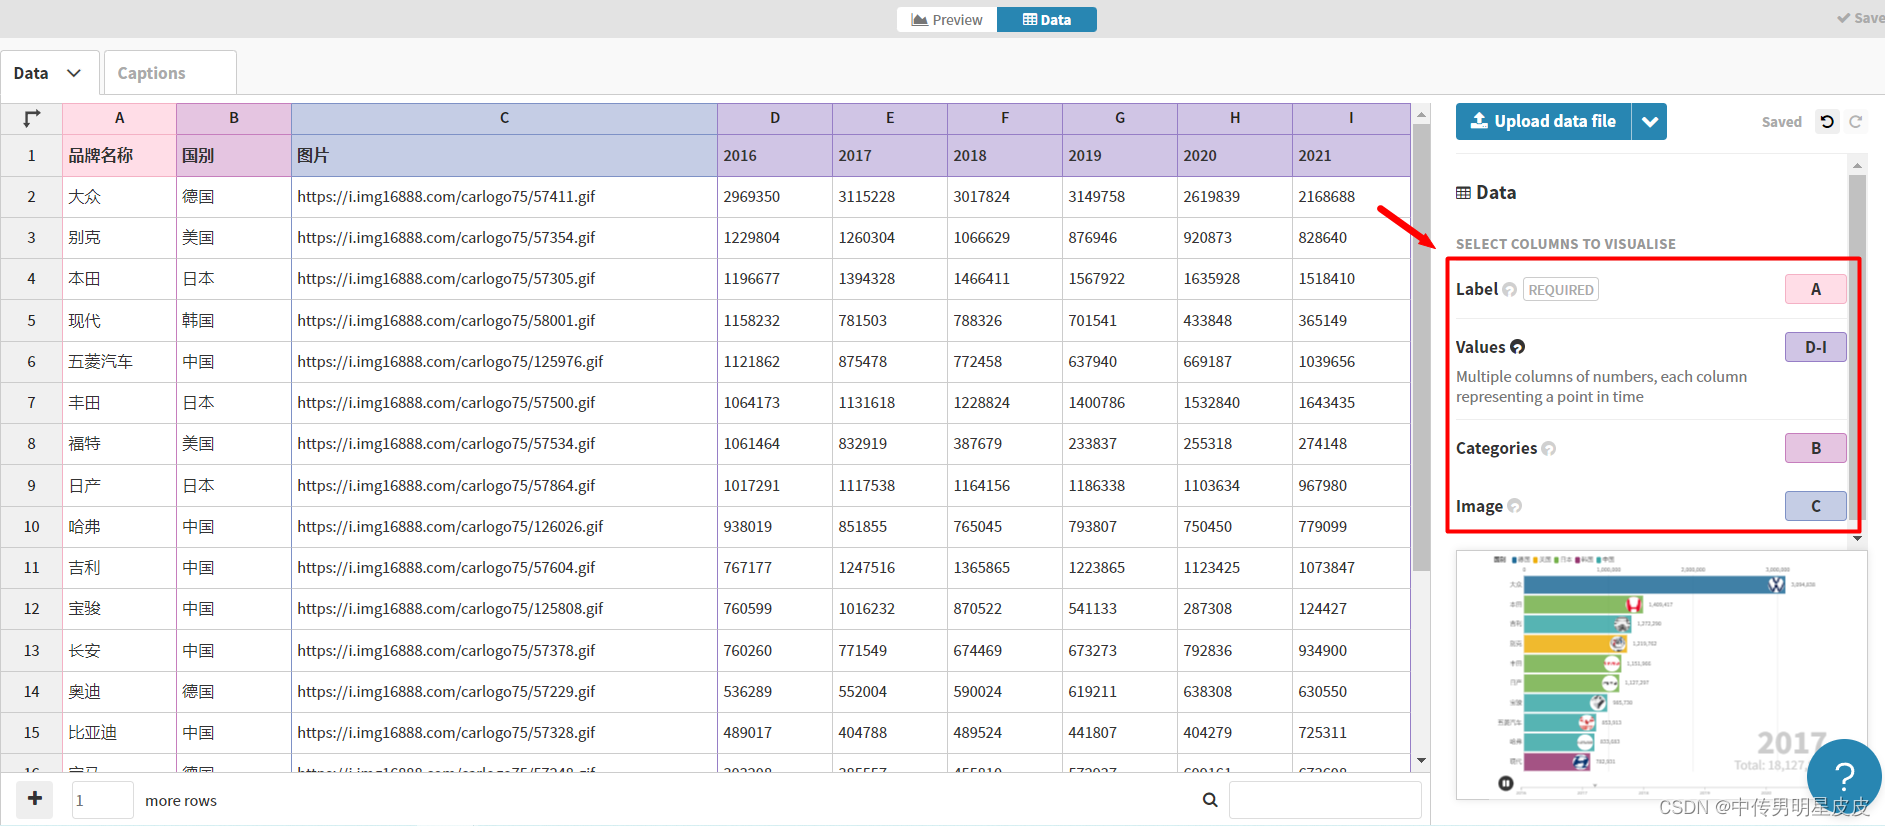Screen dimensions: 1885x826
Task: Select column B header
Action: 234,118
